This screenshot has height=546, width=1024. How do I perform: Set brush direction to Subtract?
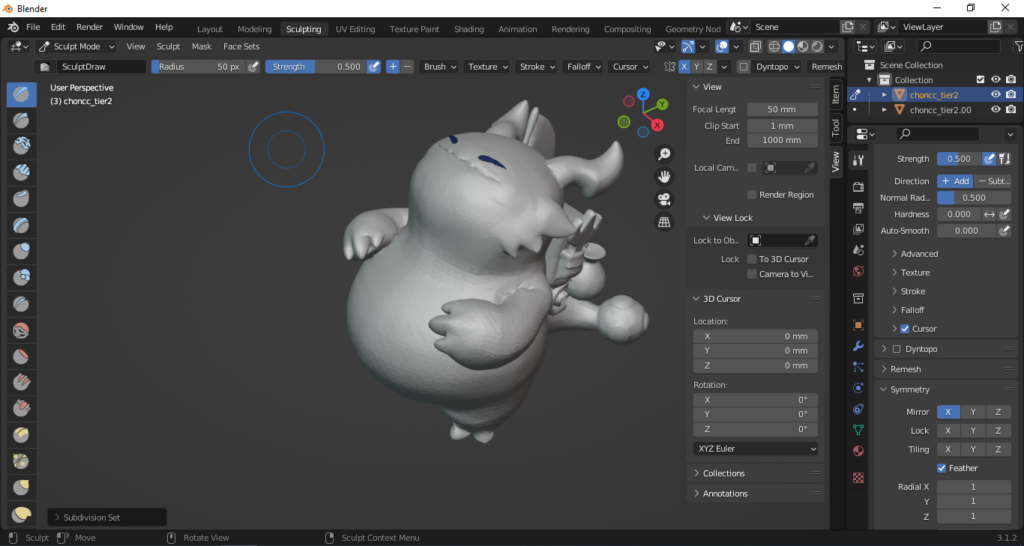993,181
